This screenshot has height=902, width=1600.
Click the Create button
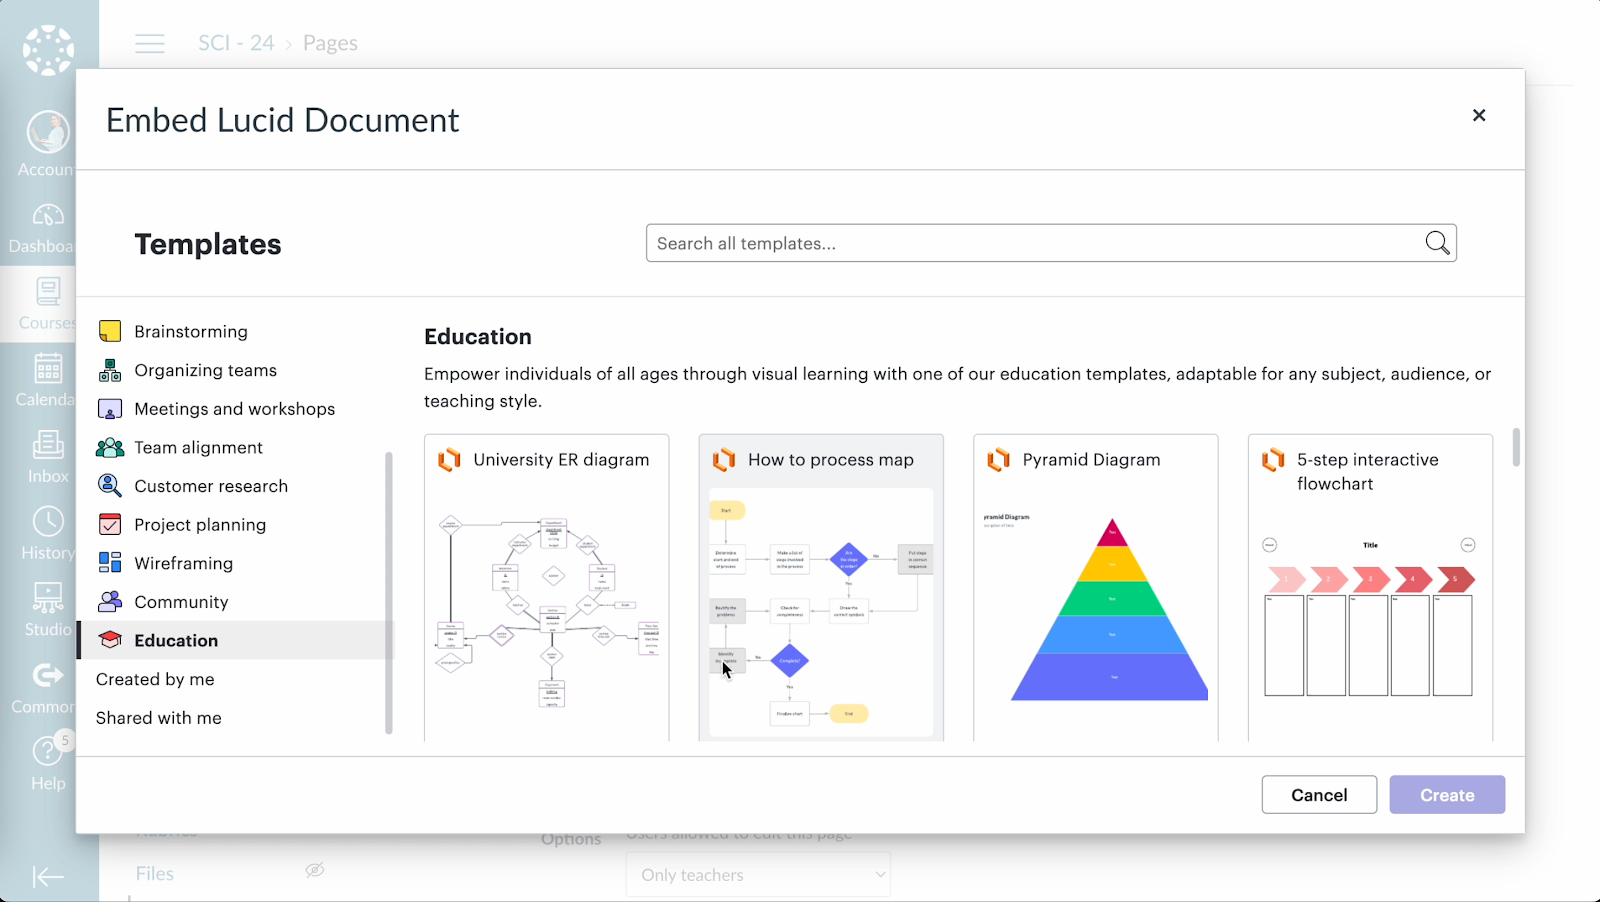tap(1447, 795)
